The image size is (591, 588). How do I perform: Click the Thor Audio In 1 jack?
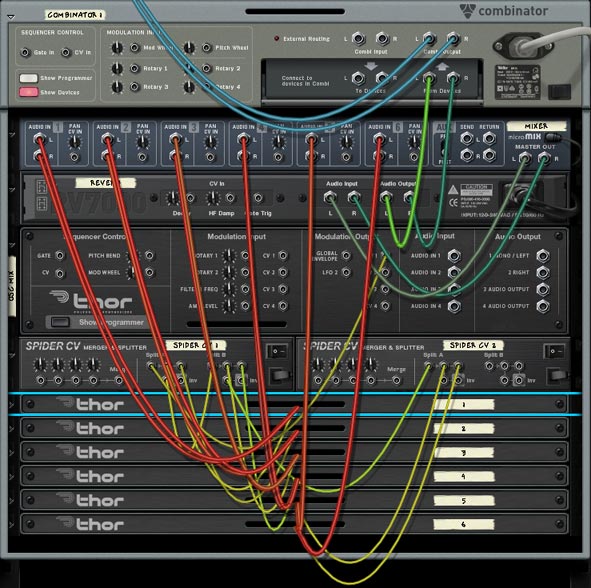click(454, 256)
